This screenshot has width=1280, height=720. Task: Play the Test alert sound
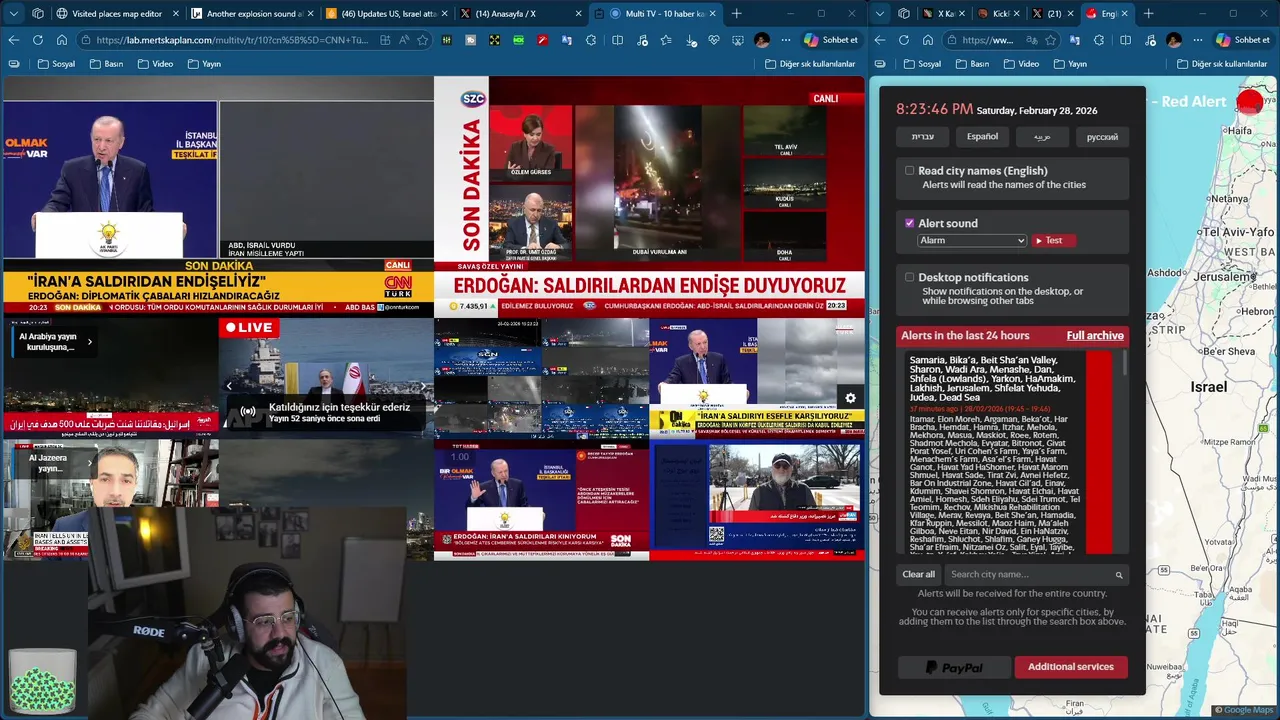tap(1054, 240)
